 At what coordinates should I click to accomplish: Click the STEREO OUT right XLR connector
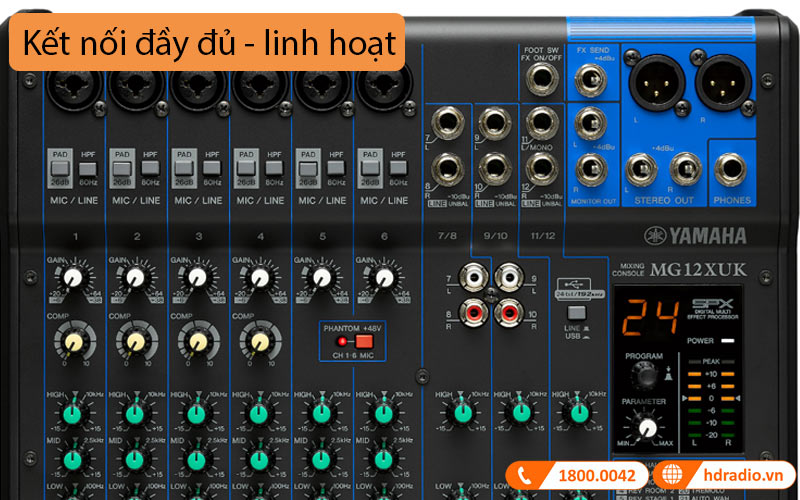(x=723, y=83)
